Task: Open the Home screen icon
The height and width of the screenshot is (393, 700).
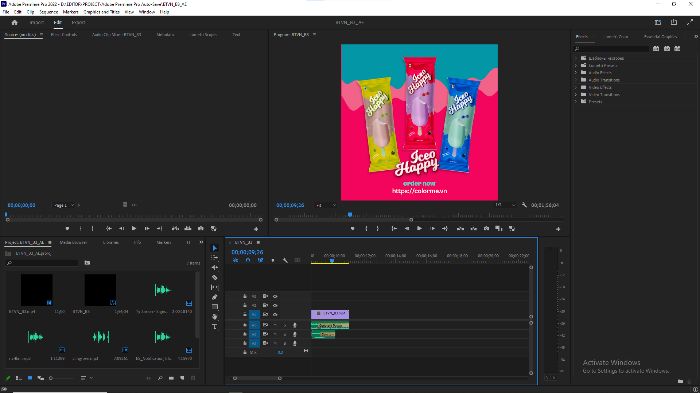Action: click(x=14, y=22)
